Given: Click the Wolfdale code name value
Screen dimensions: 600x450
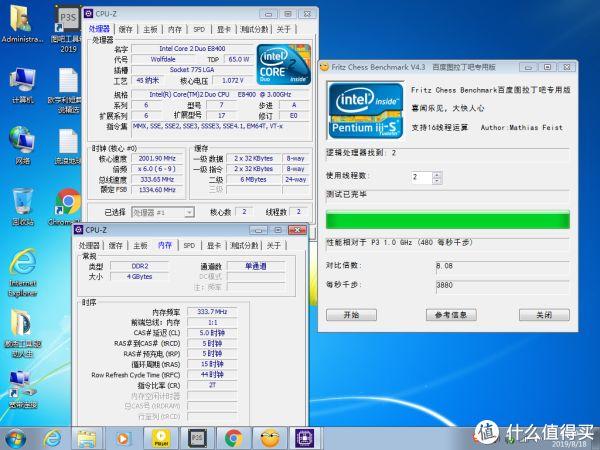Looking at the screenshot, I should 163,59.
